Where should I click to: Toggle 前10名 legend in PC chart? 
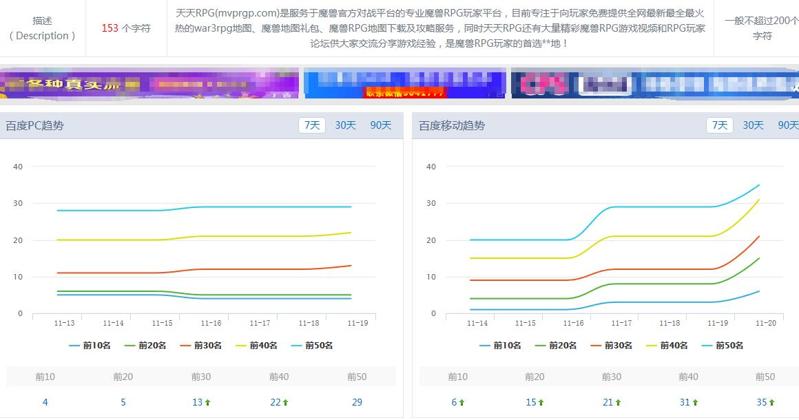pos(90,346)
